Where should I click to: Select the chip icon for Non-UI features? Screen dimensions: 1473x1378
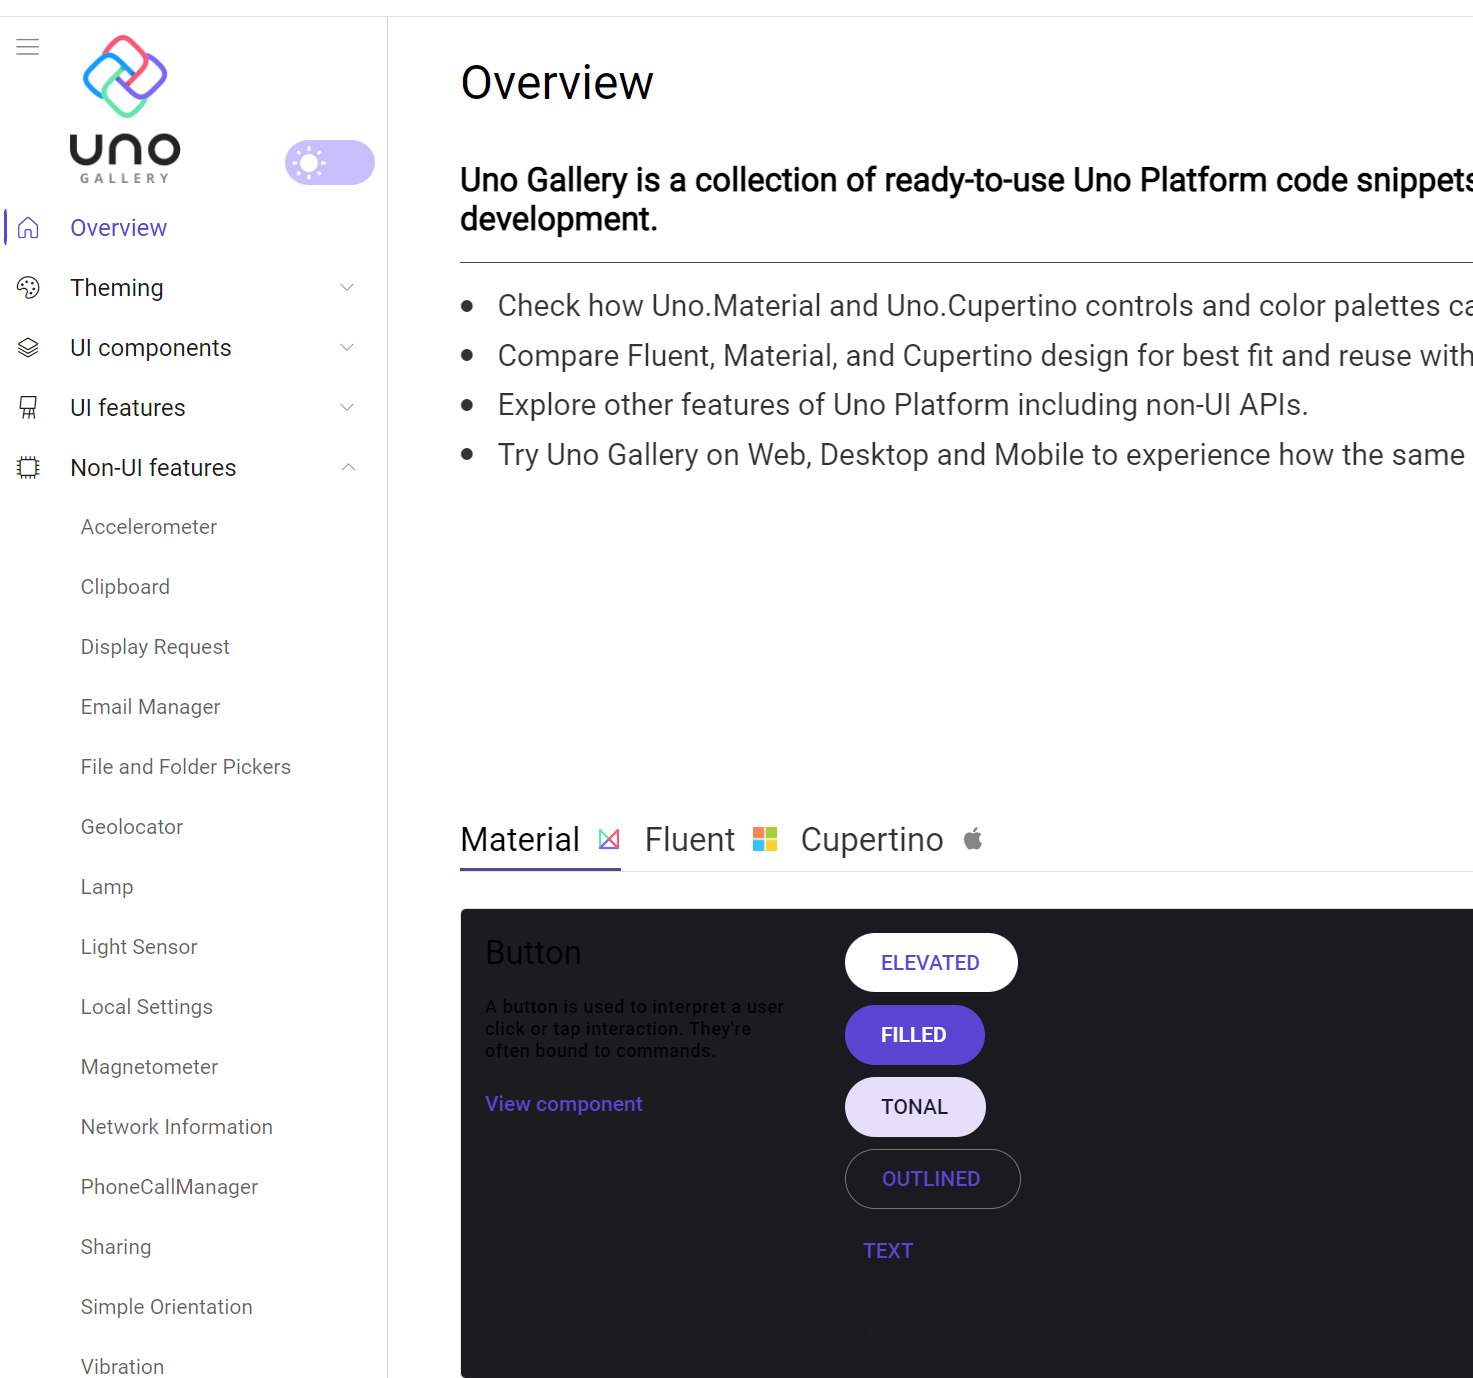[27, 467]
